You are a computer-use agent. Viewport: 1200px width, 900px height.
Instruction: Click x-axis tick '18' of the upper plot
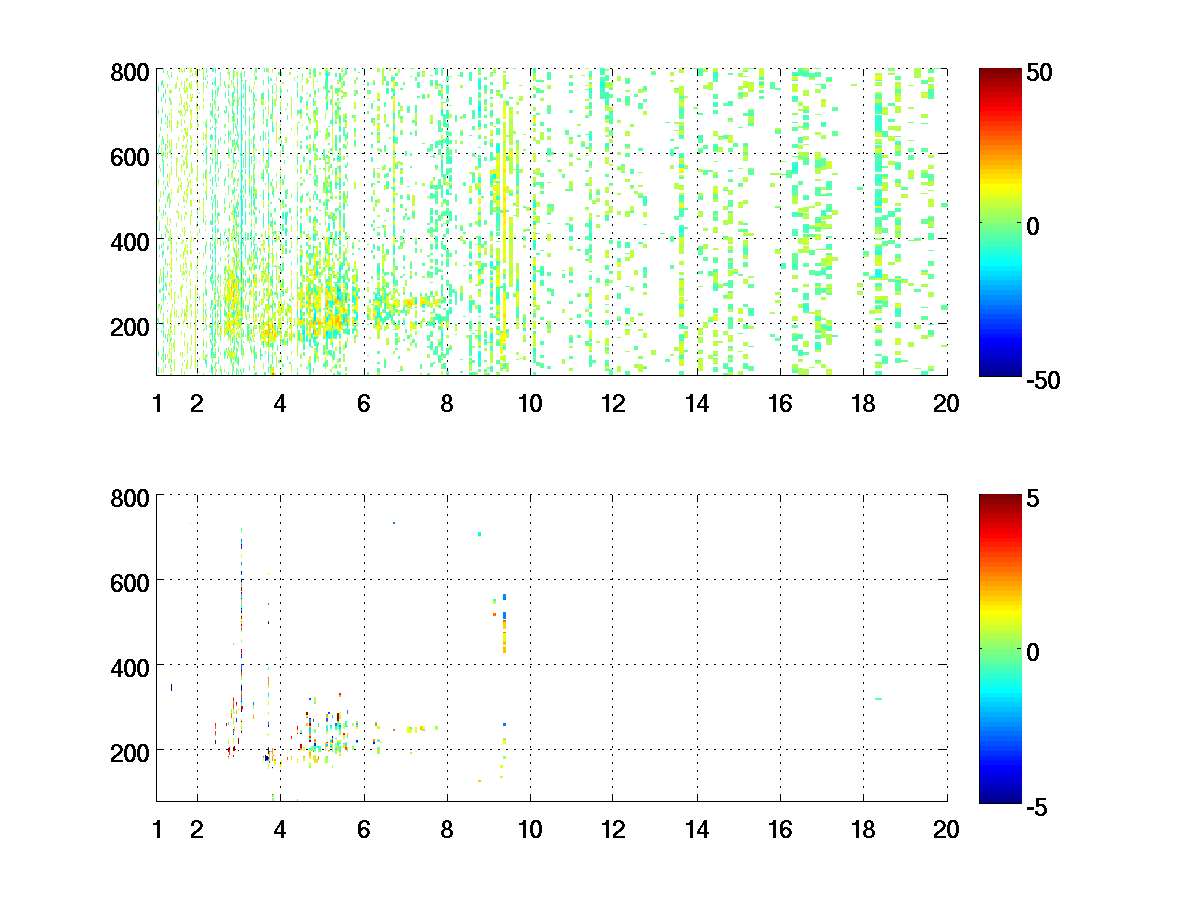863,404
